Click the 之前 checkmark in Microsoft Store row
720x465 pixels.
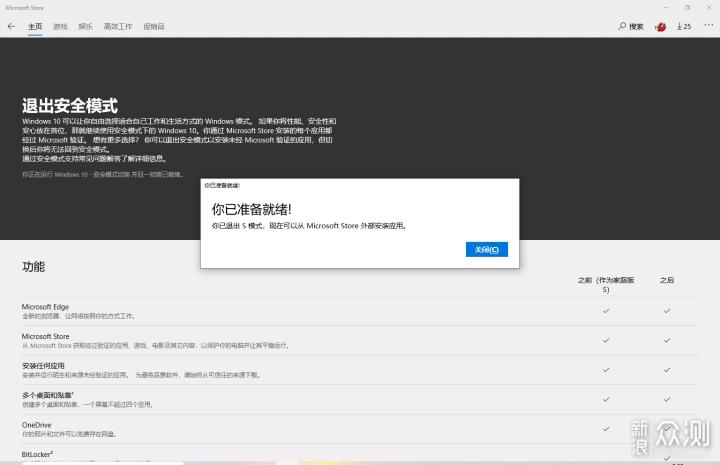click(606, 340)
